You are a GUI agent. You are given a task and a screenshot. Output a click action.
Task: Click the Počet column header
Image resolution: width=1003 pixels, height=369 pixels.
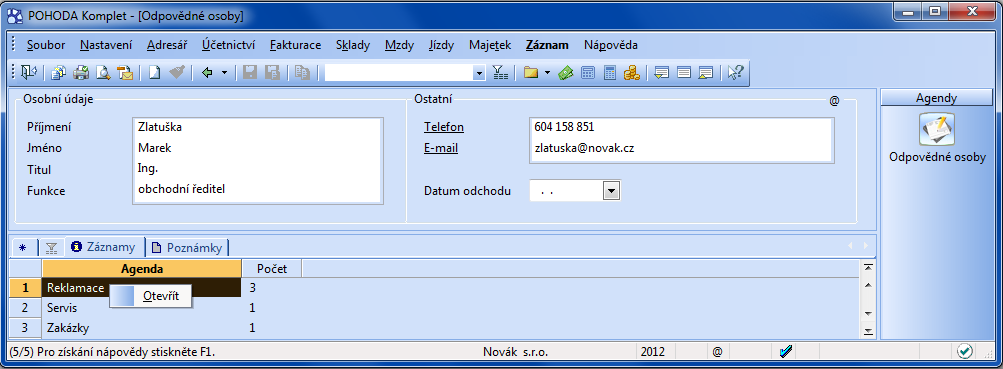coord(272,269)
